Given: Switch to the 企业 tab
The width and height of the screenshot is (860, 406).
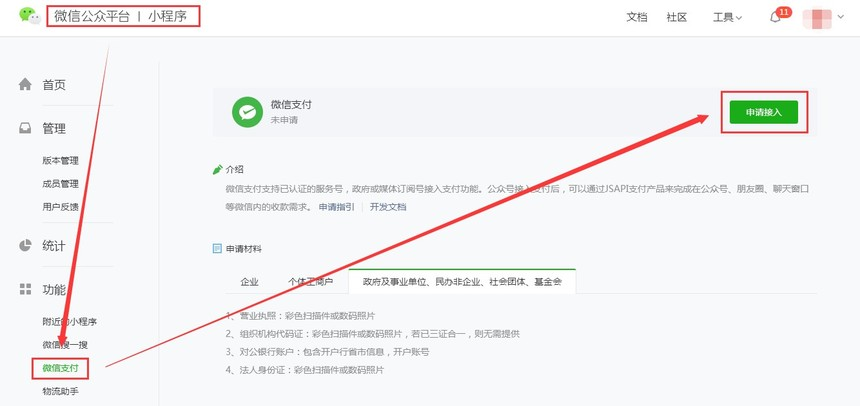Looking at the screenshot, I should pyautogui.click(x=250, y=282).
